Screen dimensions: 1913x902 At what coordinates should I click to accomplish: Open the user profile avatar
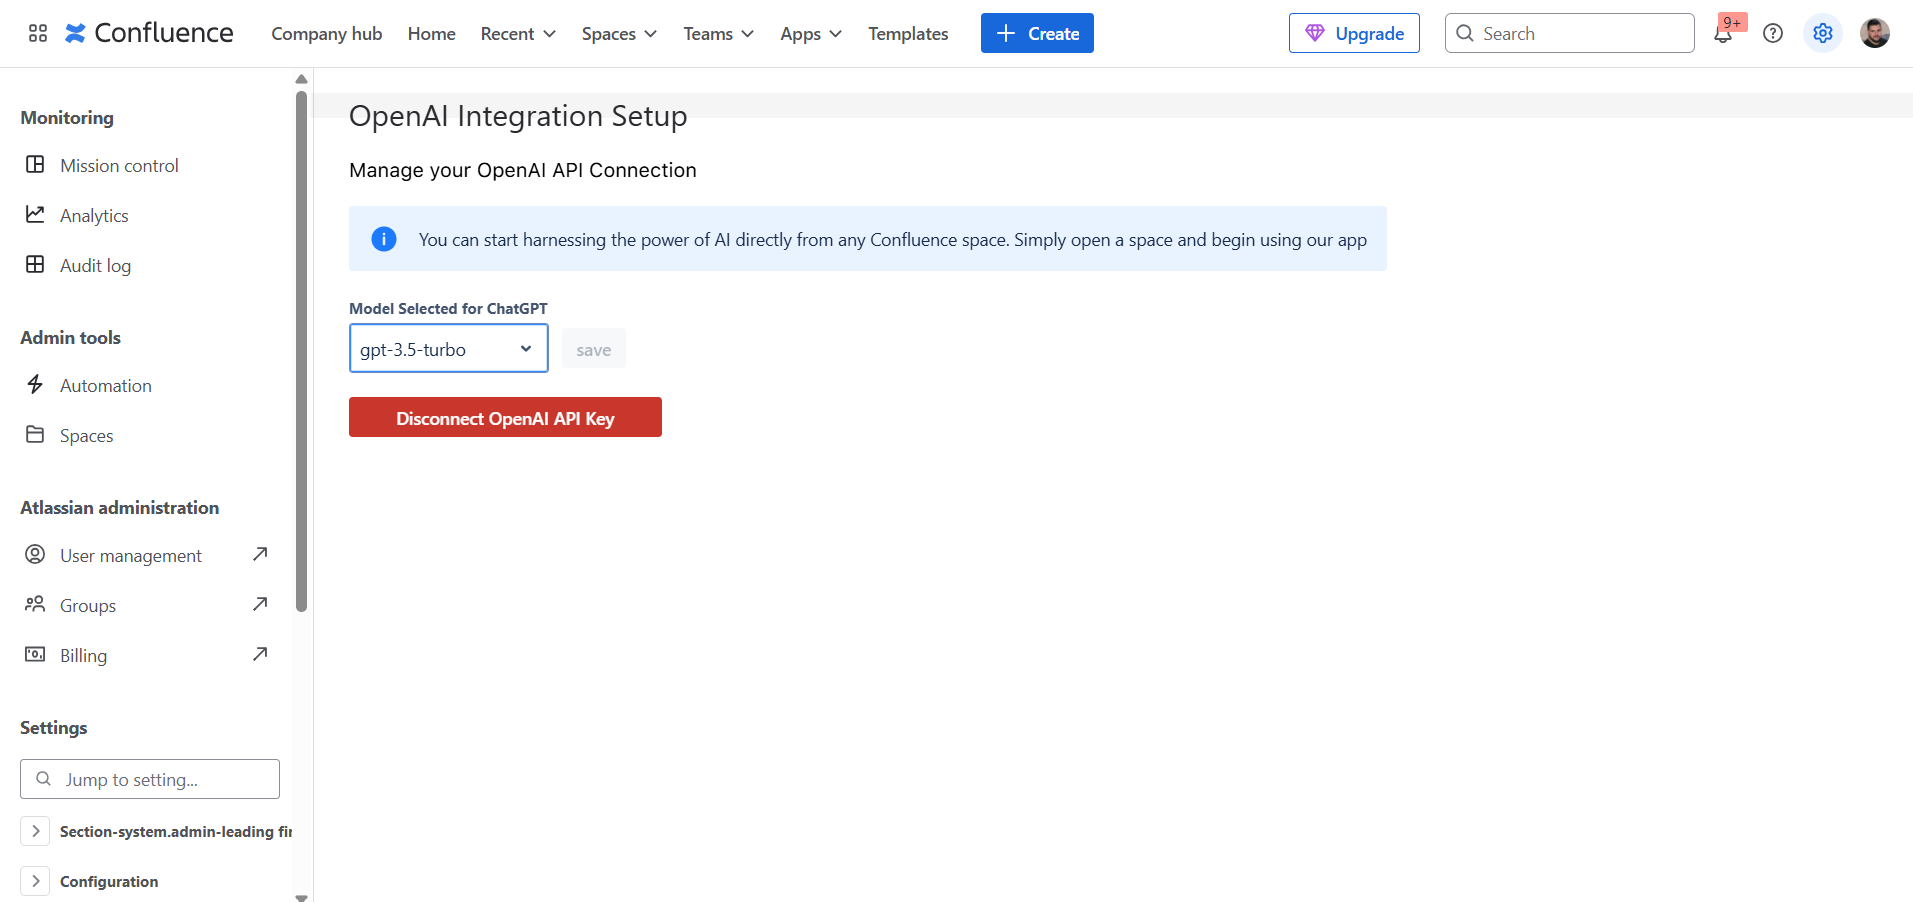[x=1874, y=34]
